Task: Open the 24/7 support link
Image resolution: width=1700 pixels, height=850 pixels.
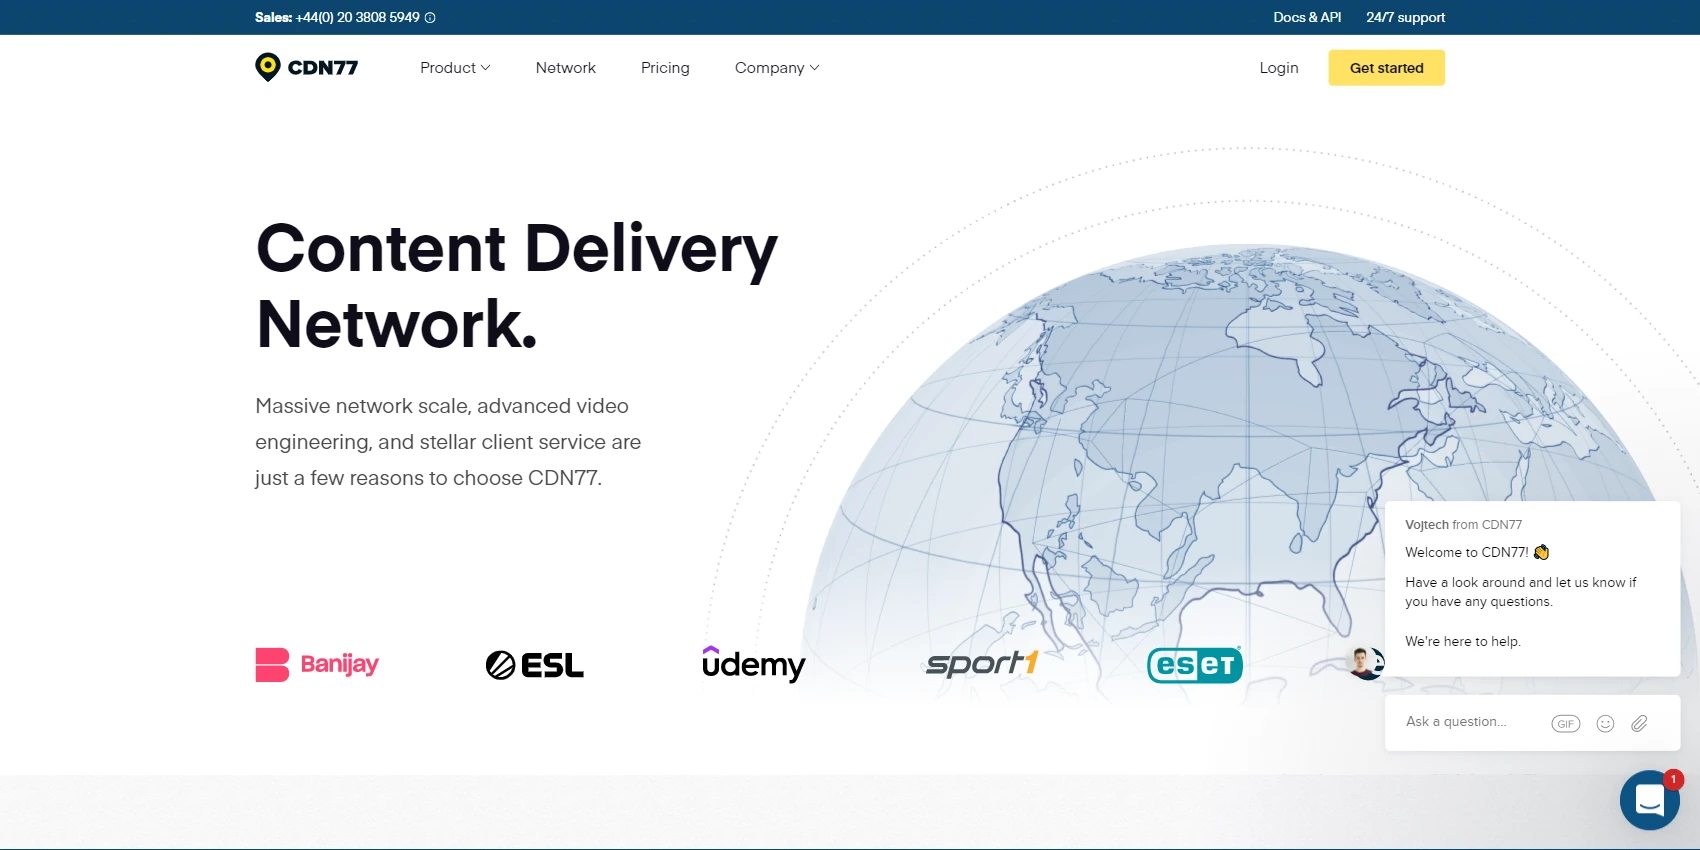Action: point(1405,17)
